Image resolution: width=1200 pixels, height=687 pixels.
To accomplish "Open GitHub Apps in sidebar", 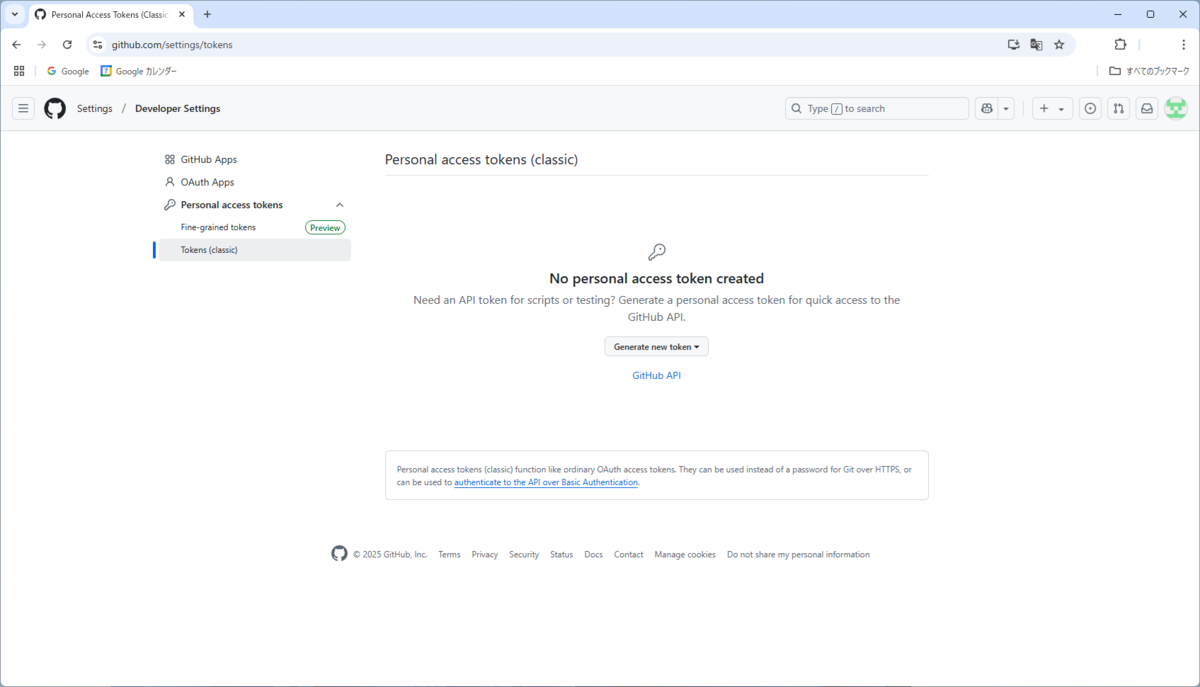I will tap(209, 159).
